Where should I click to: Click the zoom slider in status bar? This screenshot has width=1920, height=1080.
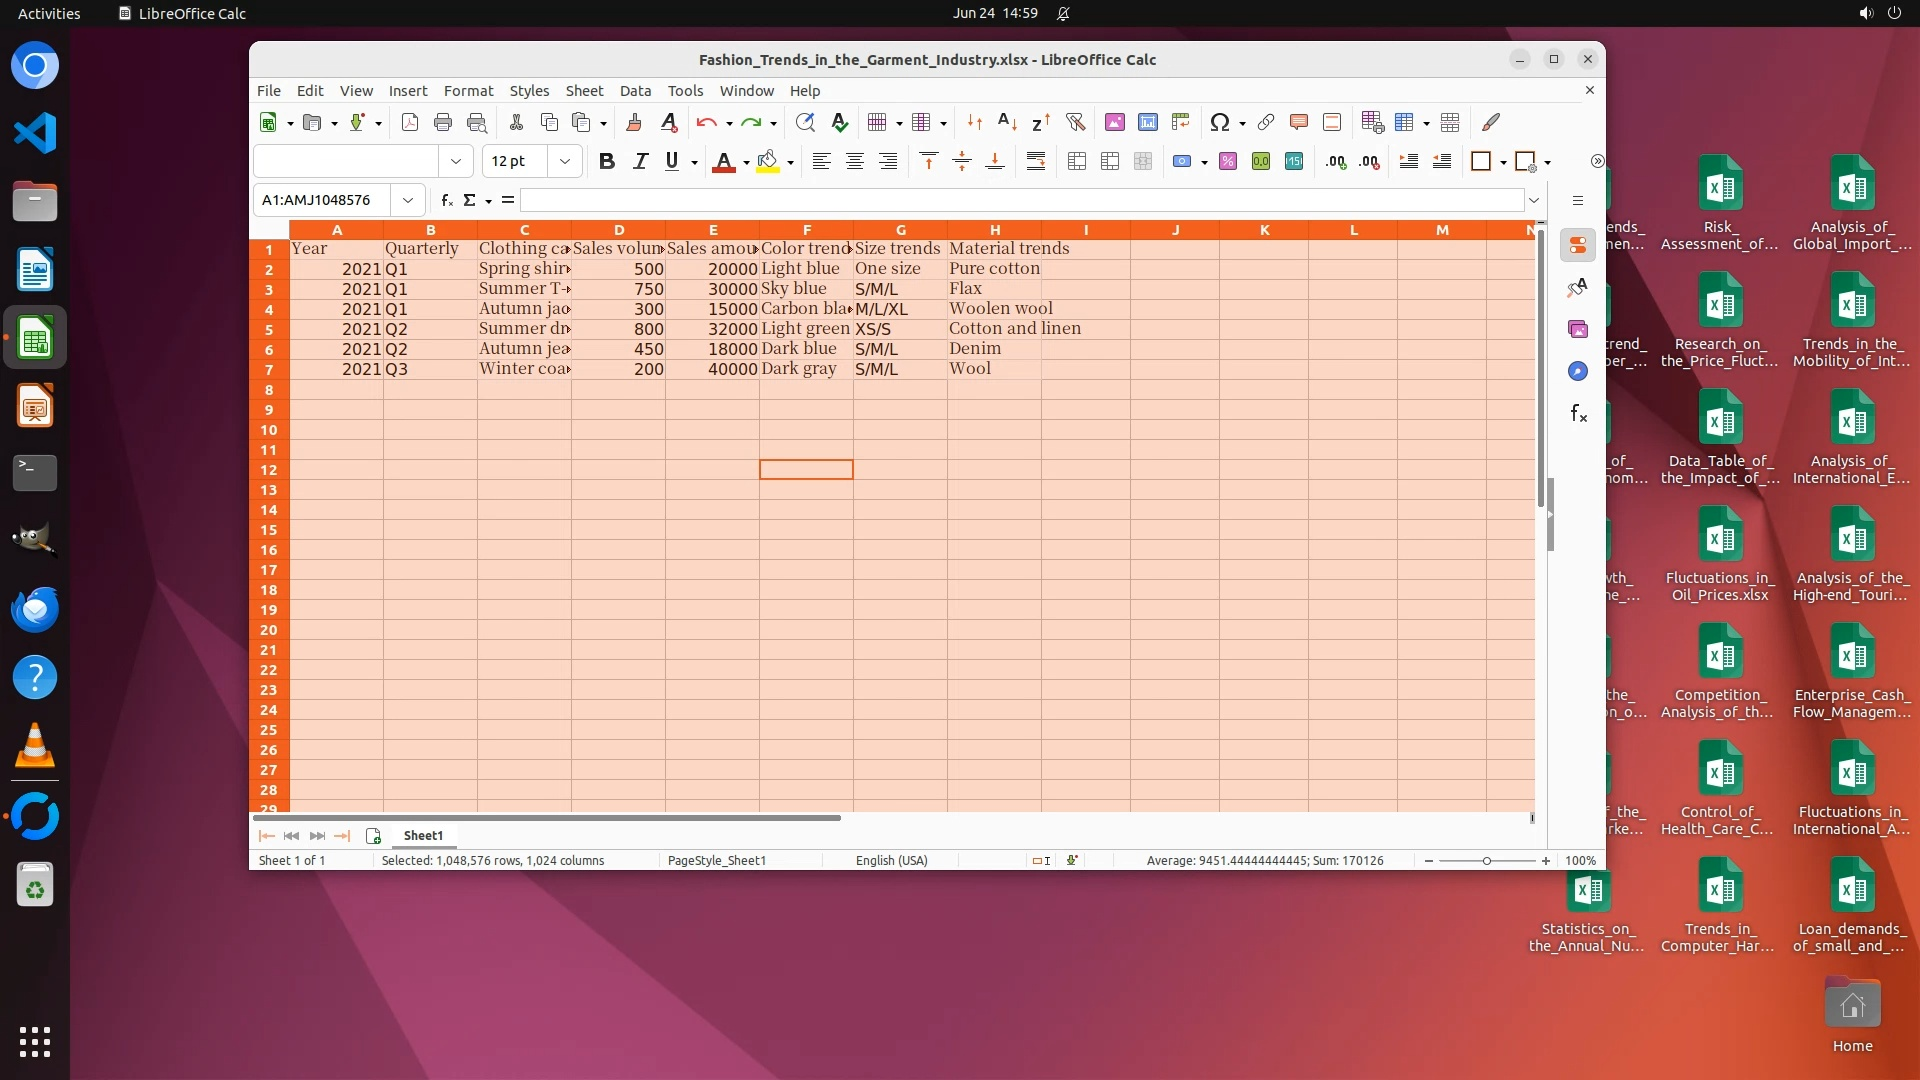pos(1486,860)
